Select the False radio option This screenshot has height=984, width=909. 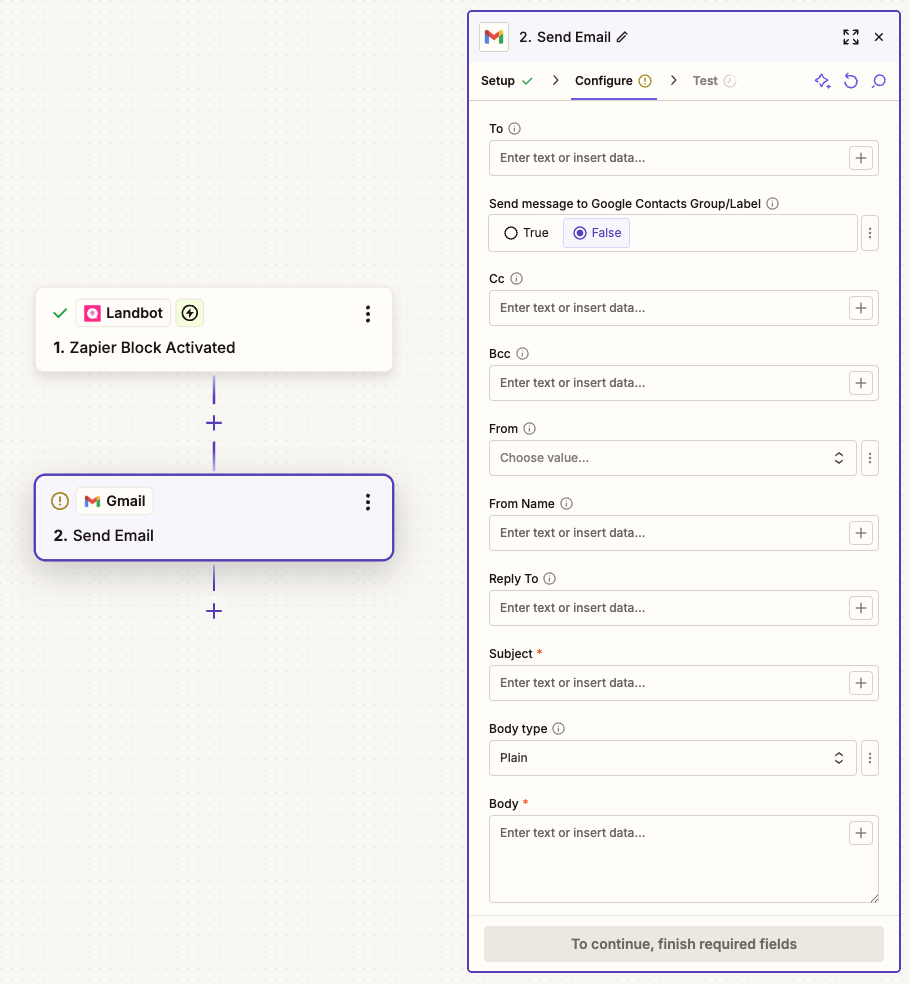[596, 233]
